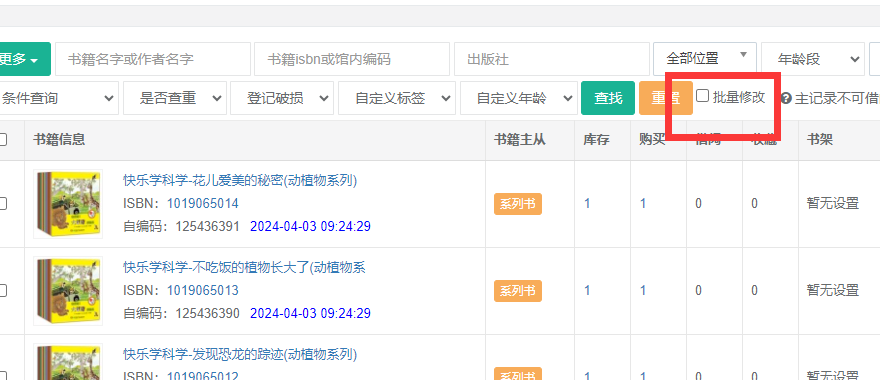The height and width of the screenshot is (380, 880).
Task: Check the row for 花儿爱美的秘密
Action: pos(2,203)
